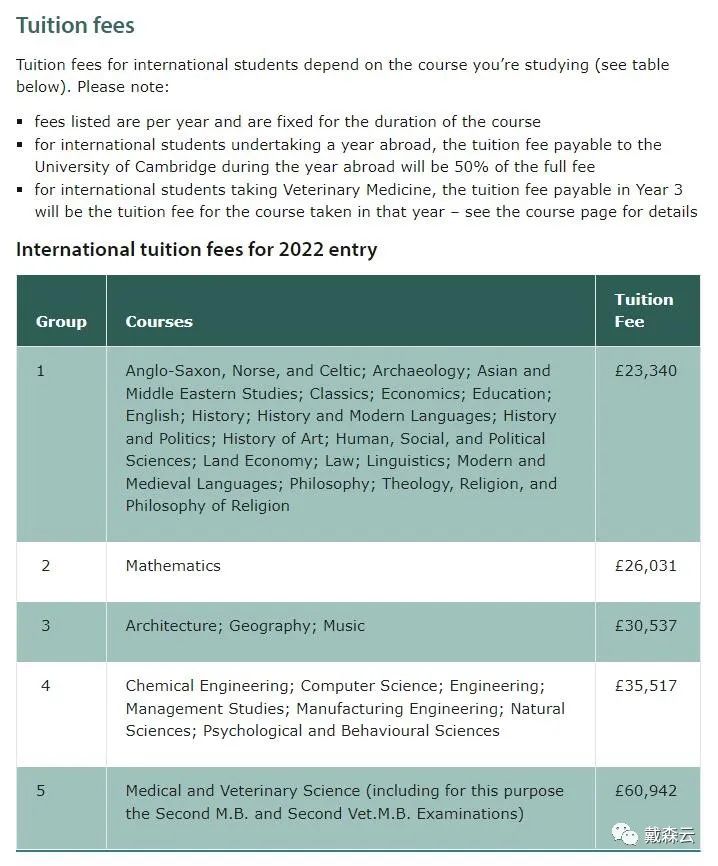Click the Medical and Veterinary Science row
This screenshot has width=718, height=866.
(344, 802)
